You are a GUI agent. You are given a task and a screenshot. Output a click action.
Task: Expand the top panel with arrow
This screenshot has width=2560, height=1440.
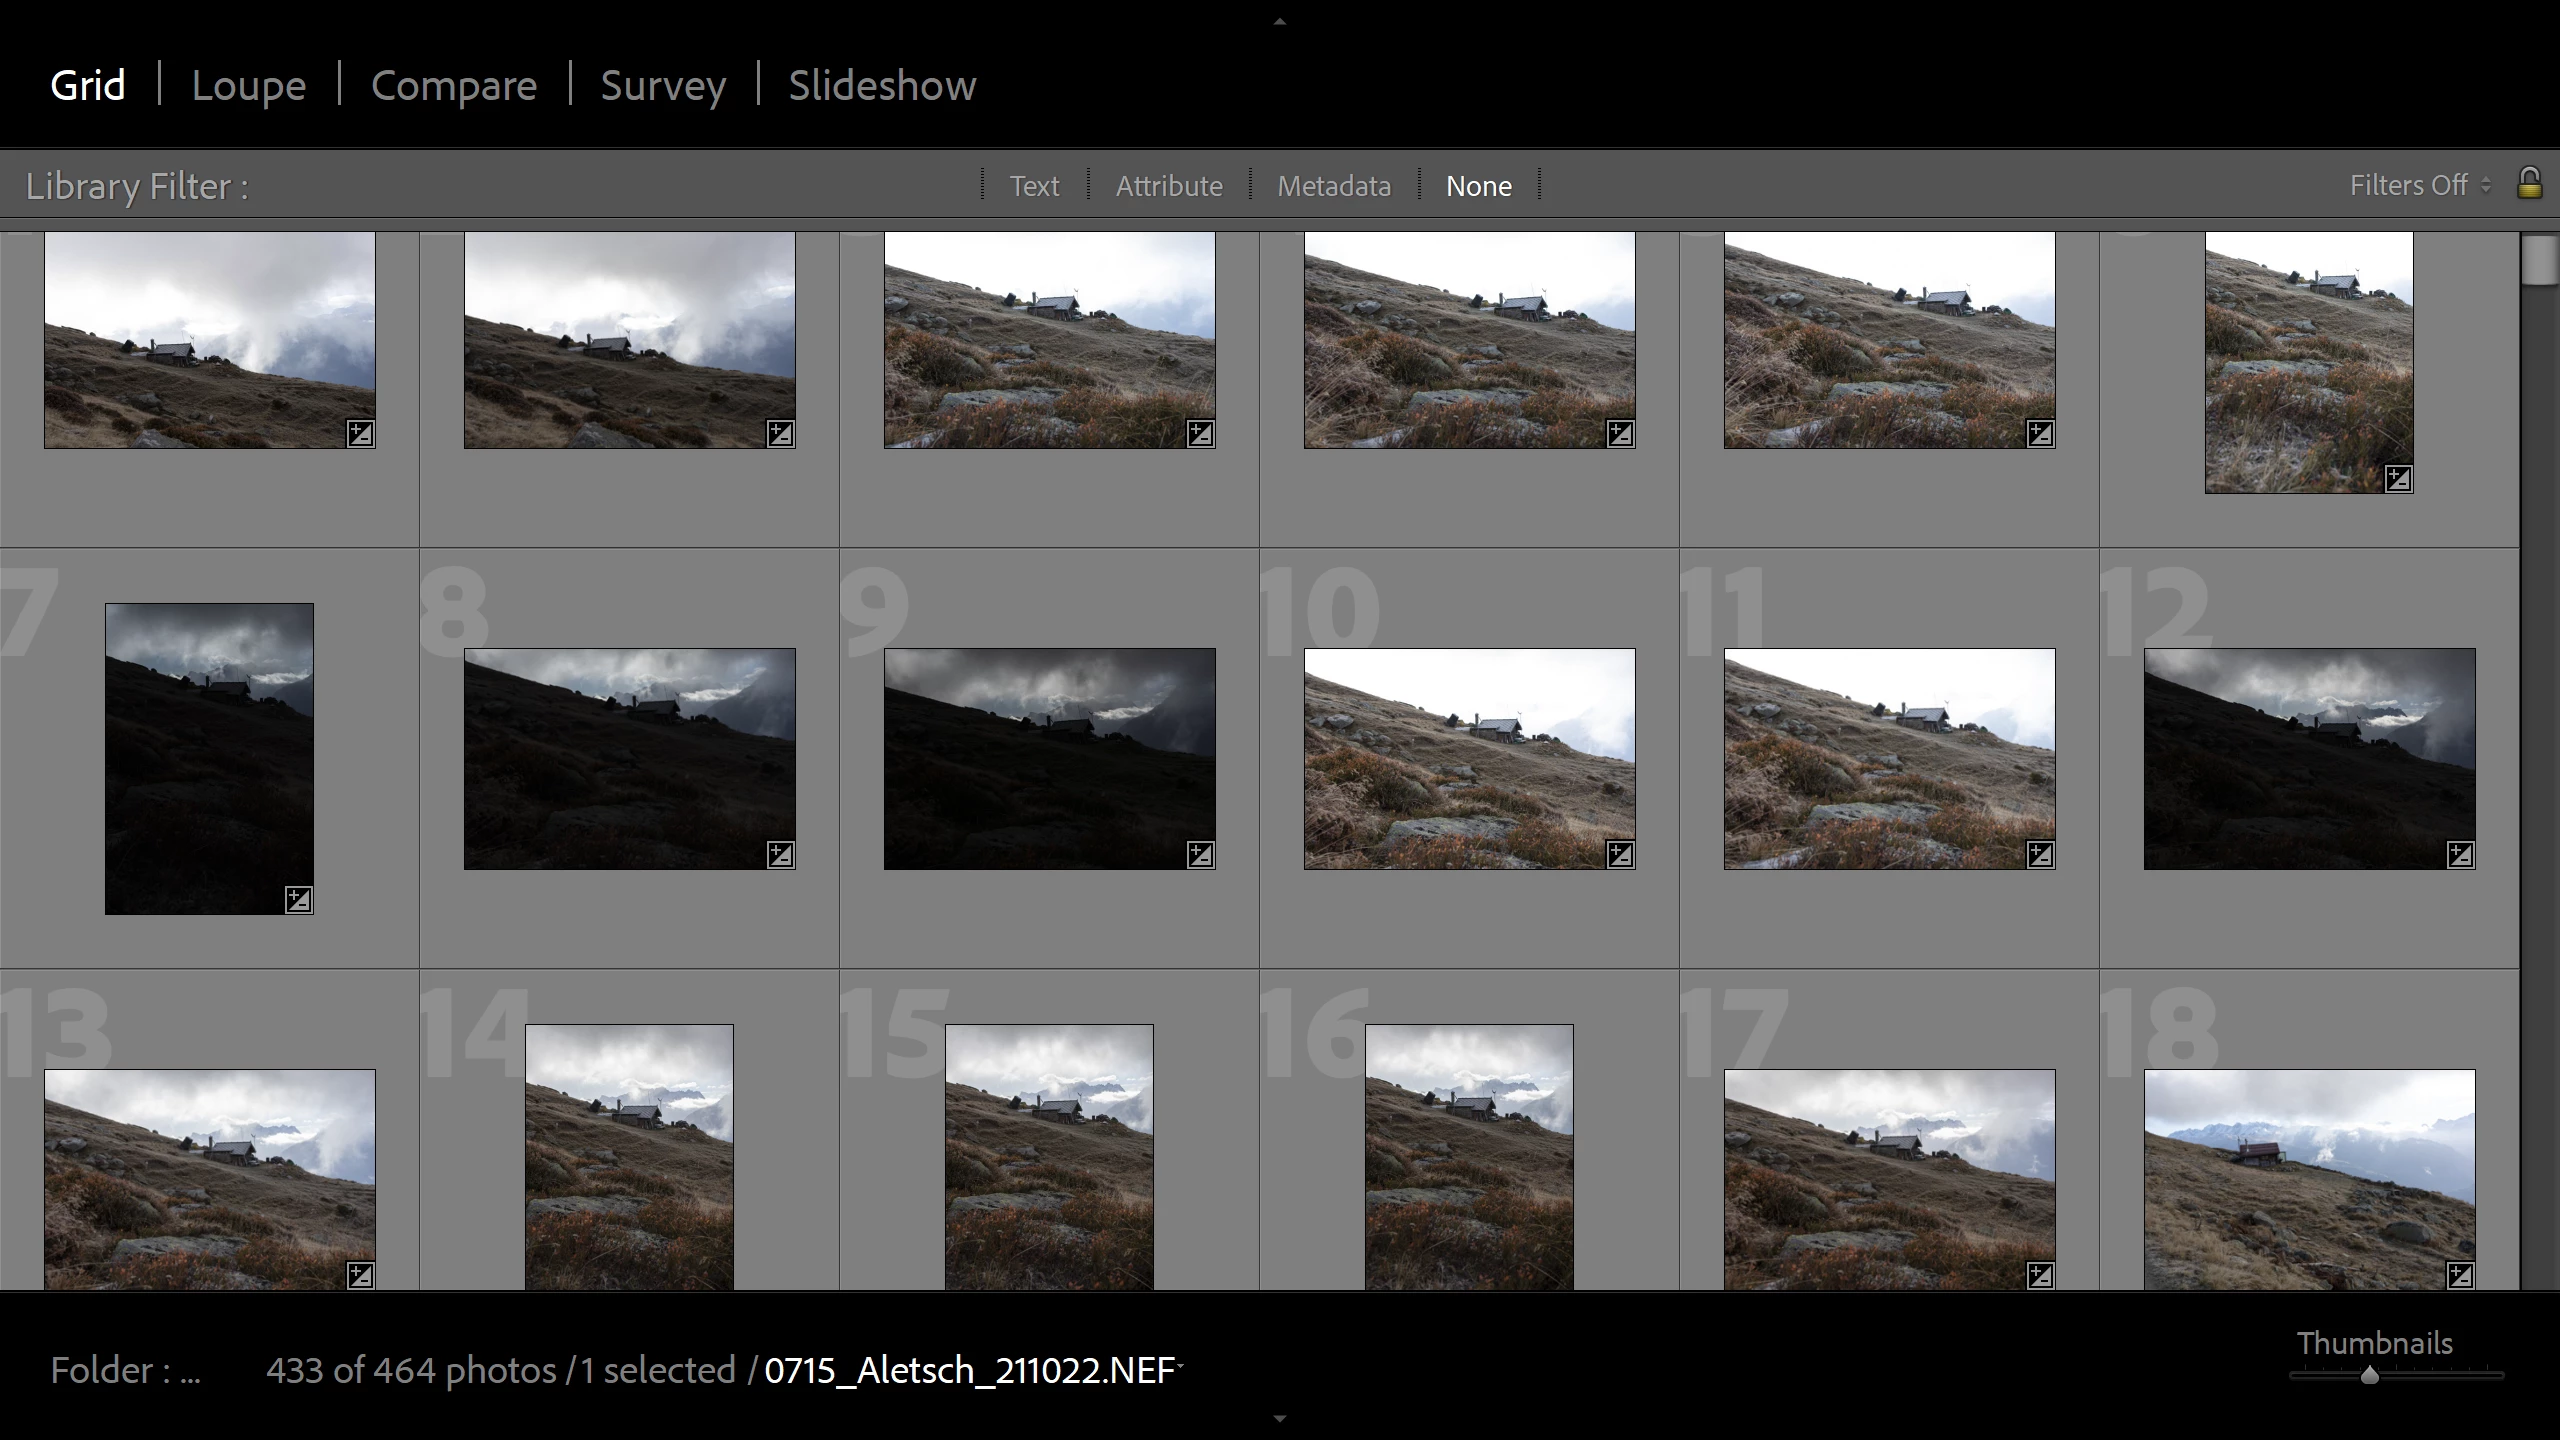coord(1279,21)
